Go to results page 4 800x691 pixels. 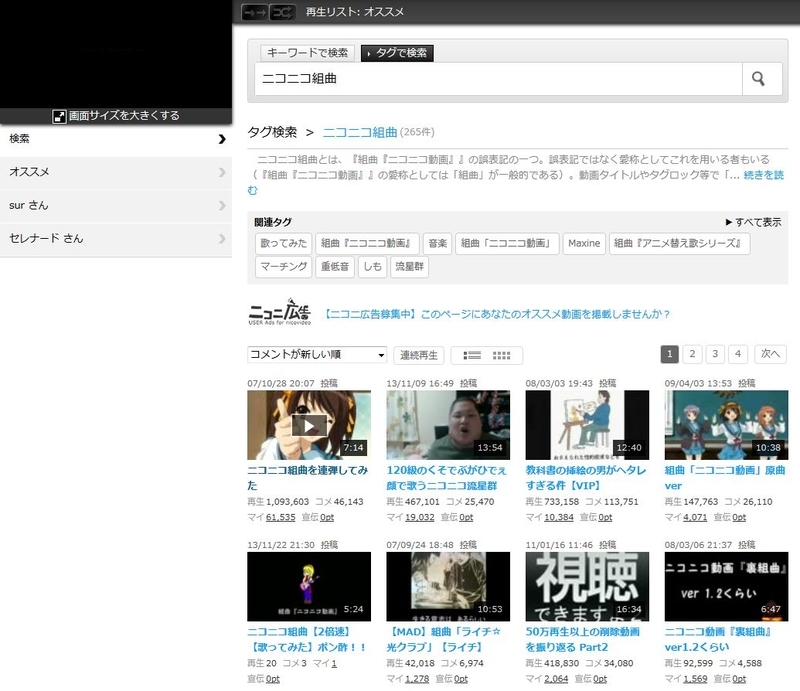[738, 354]
